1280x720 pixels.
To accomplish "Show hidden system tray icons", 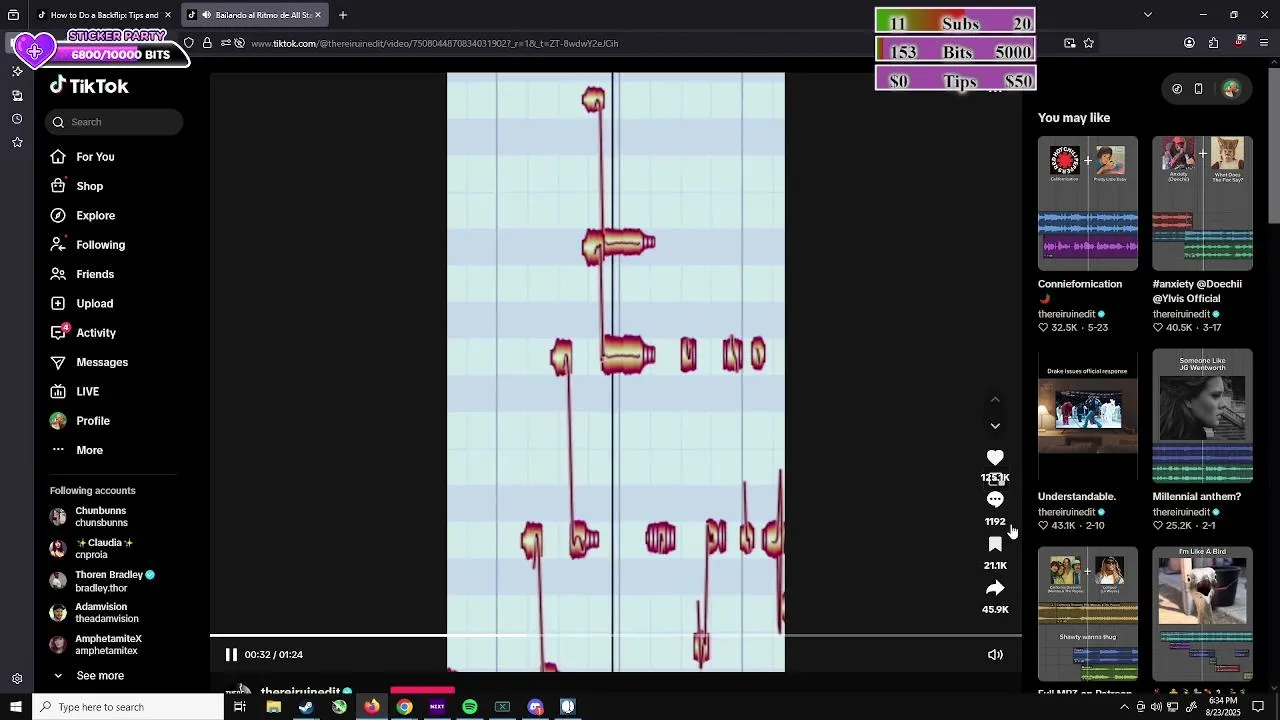I will 1124,707.
